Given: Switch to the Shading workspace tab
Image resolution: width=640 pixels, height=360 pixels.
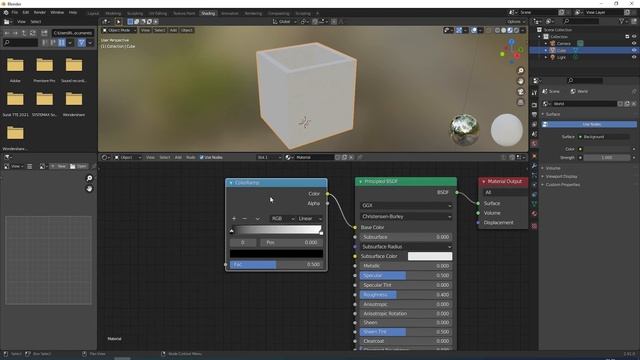Looking at the screenshot, I should (208, 13).
